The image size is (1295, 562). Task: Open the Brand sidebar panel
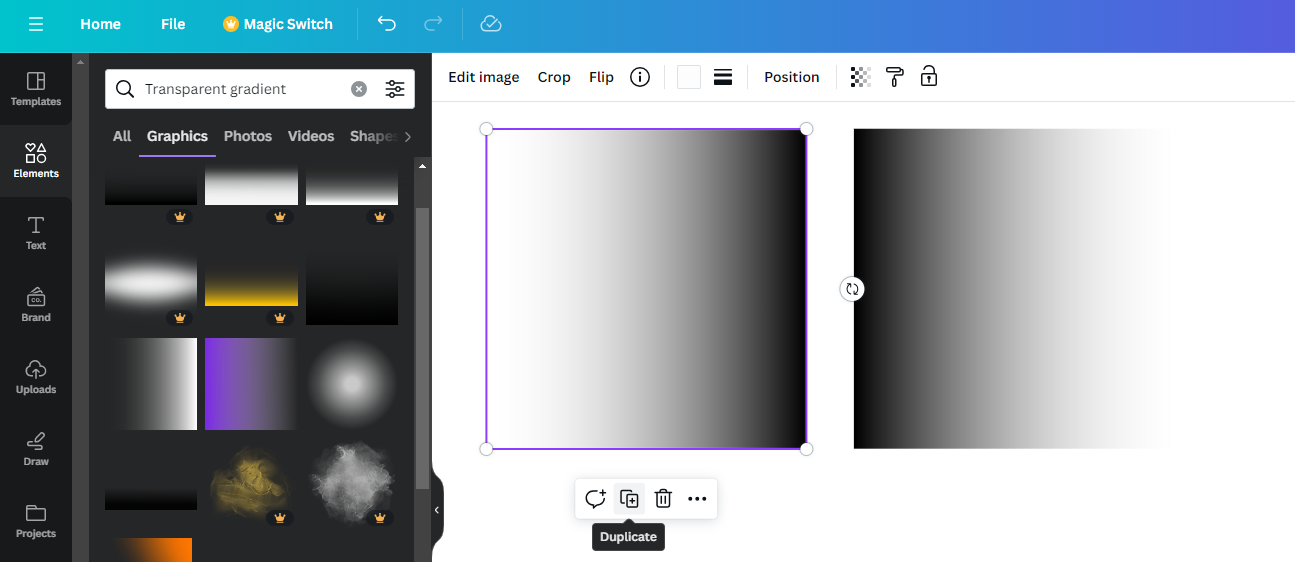[x=36, y=305]
